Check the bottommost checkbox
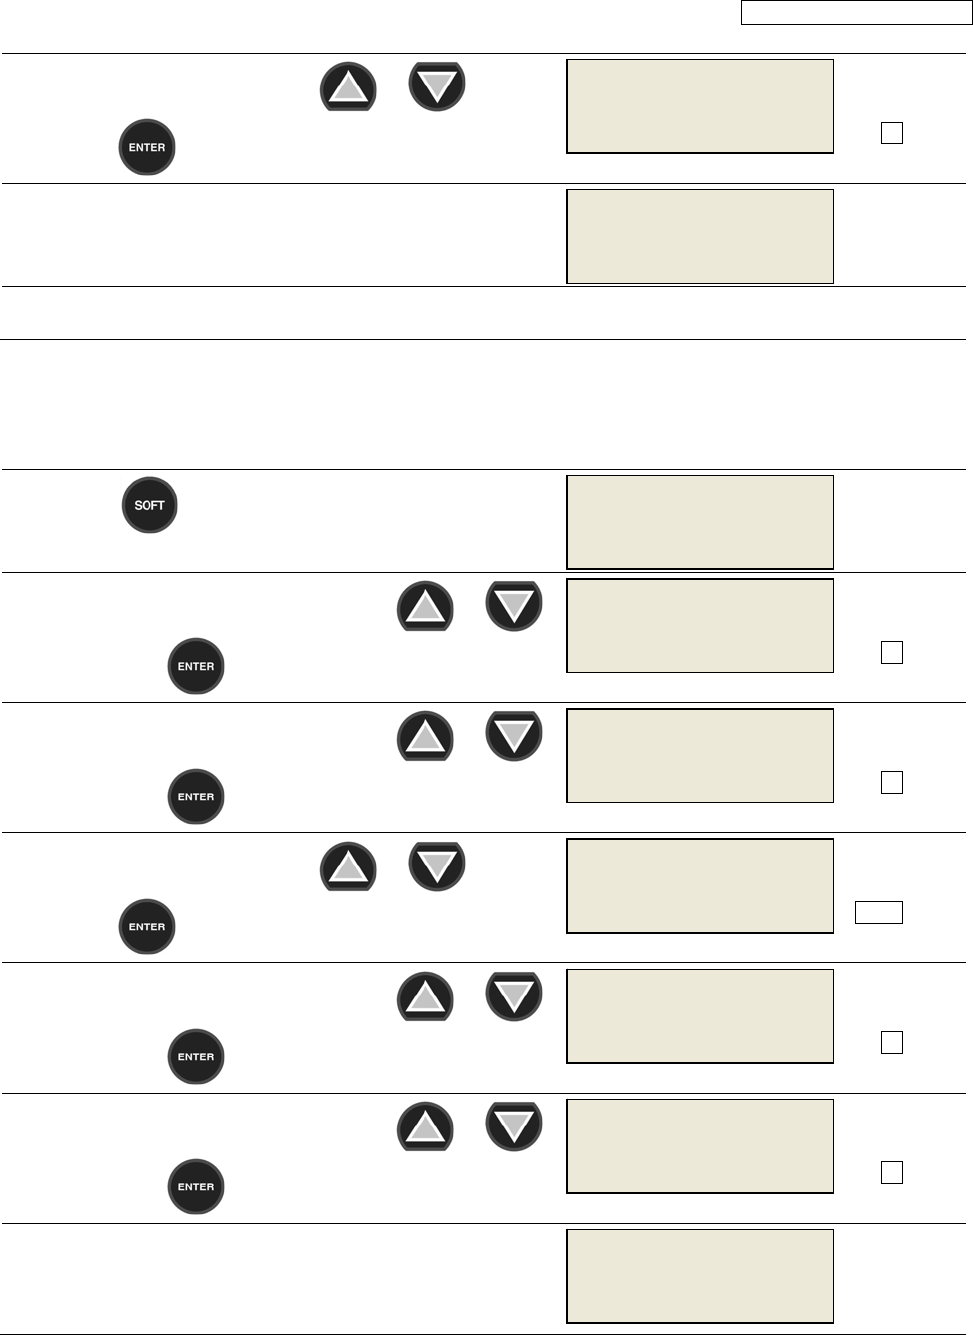The width and height of the screenshot is (973, 1335). [x=892, y=1172]
